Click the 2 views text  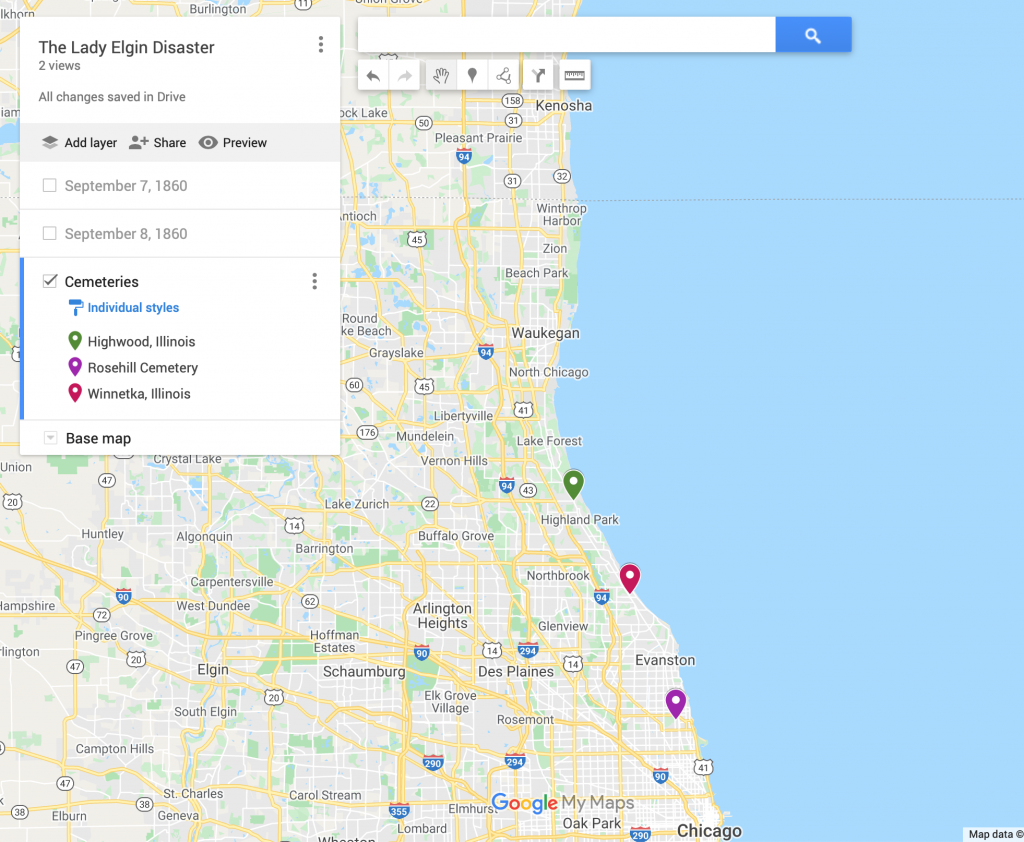59,65
